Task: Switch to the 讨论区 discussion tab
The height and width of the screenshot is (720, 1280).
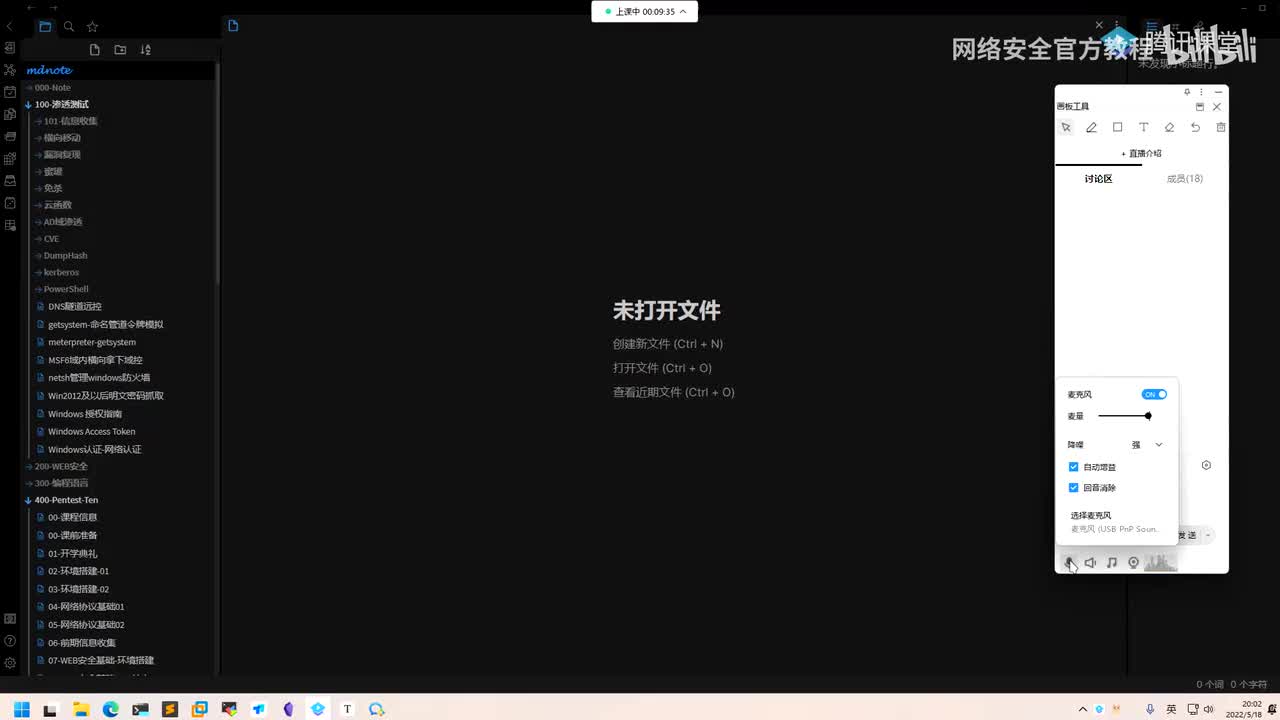Action: [1098, 179]
